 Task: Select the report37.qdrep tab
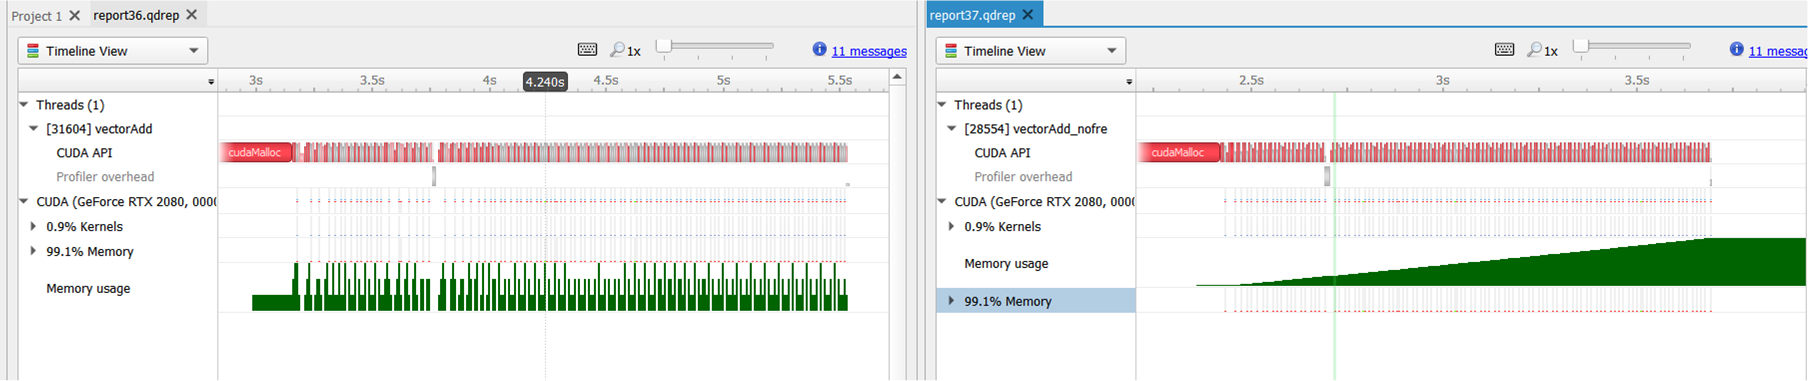[972, 15]
